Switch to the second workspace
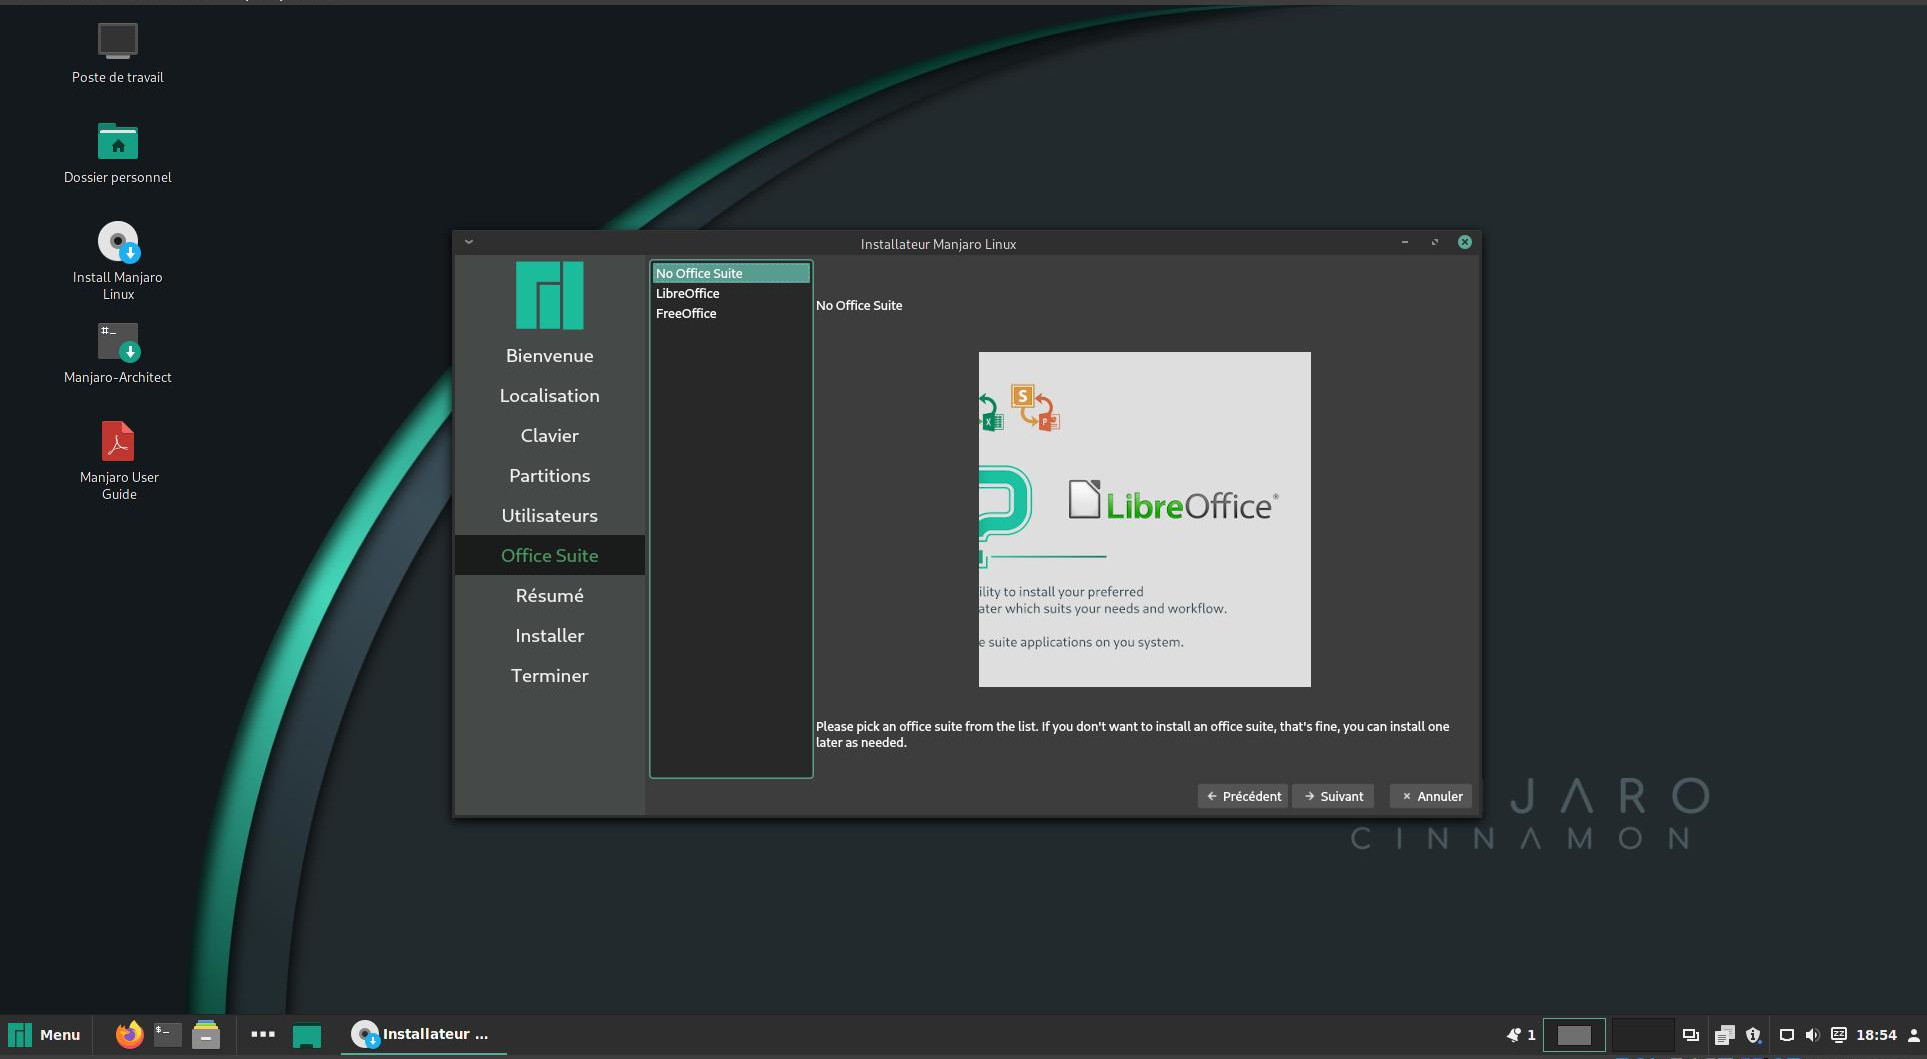1927x1059 pixels. [x=1642, y=1035]
